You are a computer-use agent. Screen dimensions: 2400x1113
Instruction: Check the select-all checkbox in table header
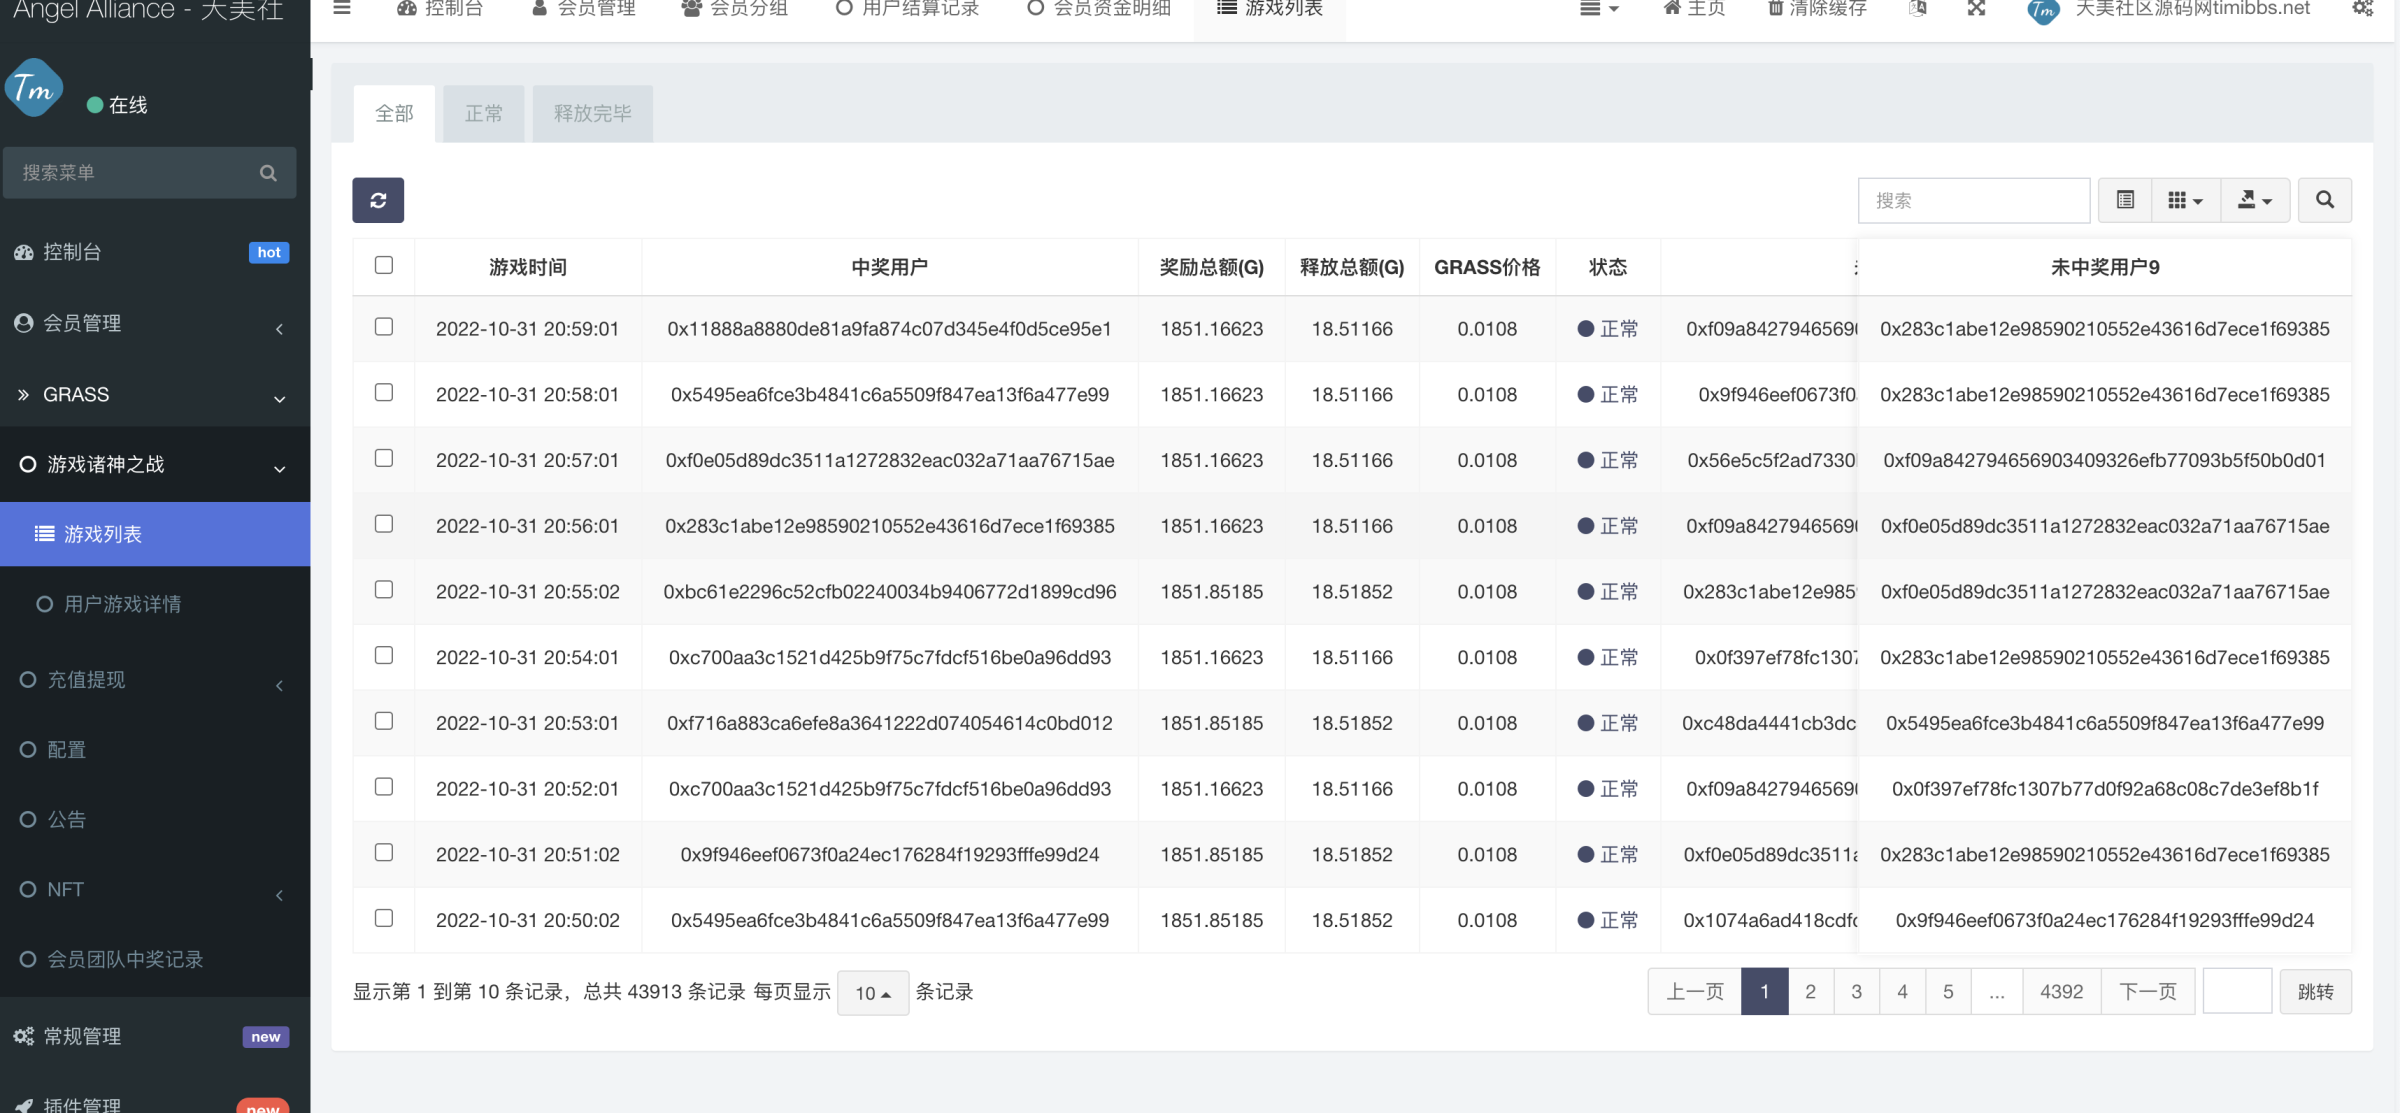pyautogui.click(x=384, y=265)
